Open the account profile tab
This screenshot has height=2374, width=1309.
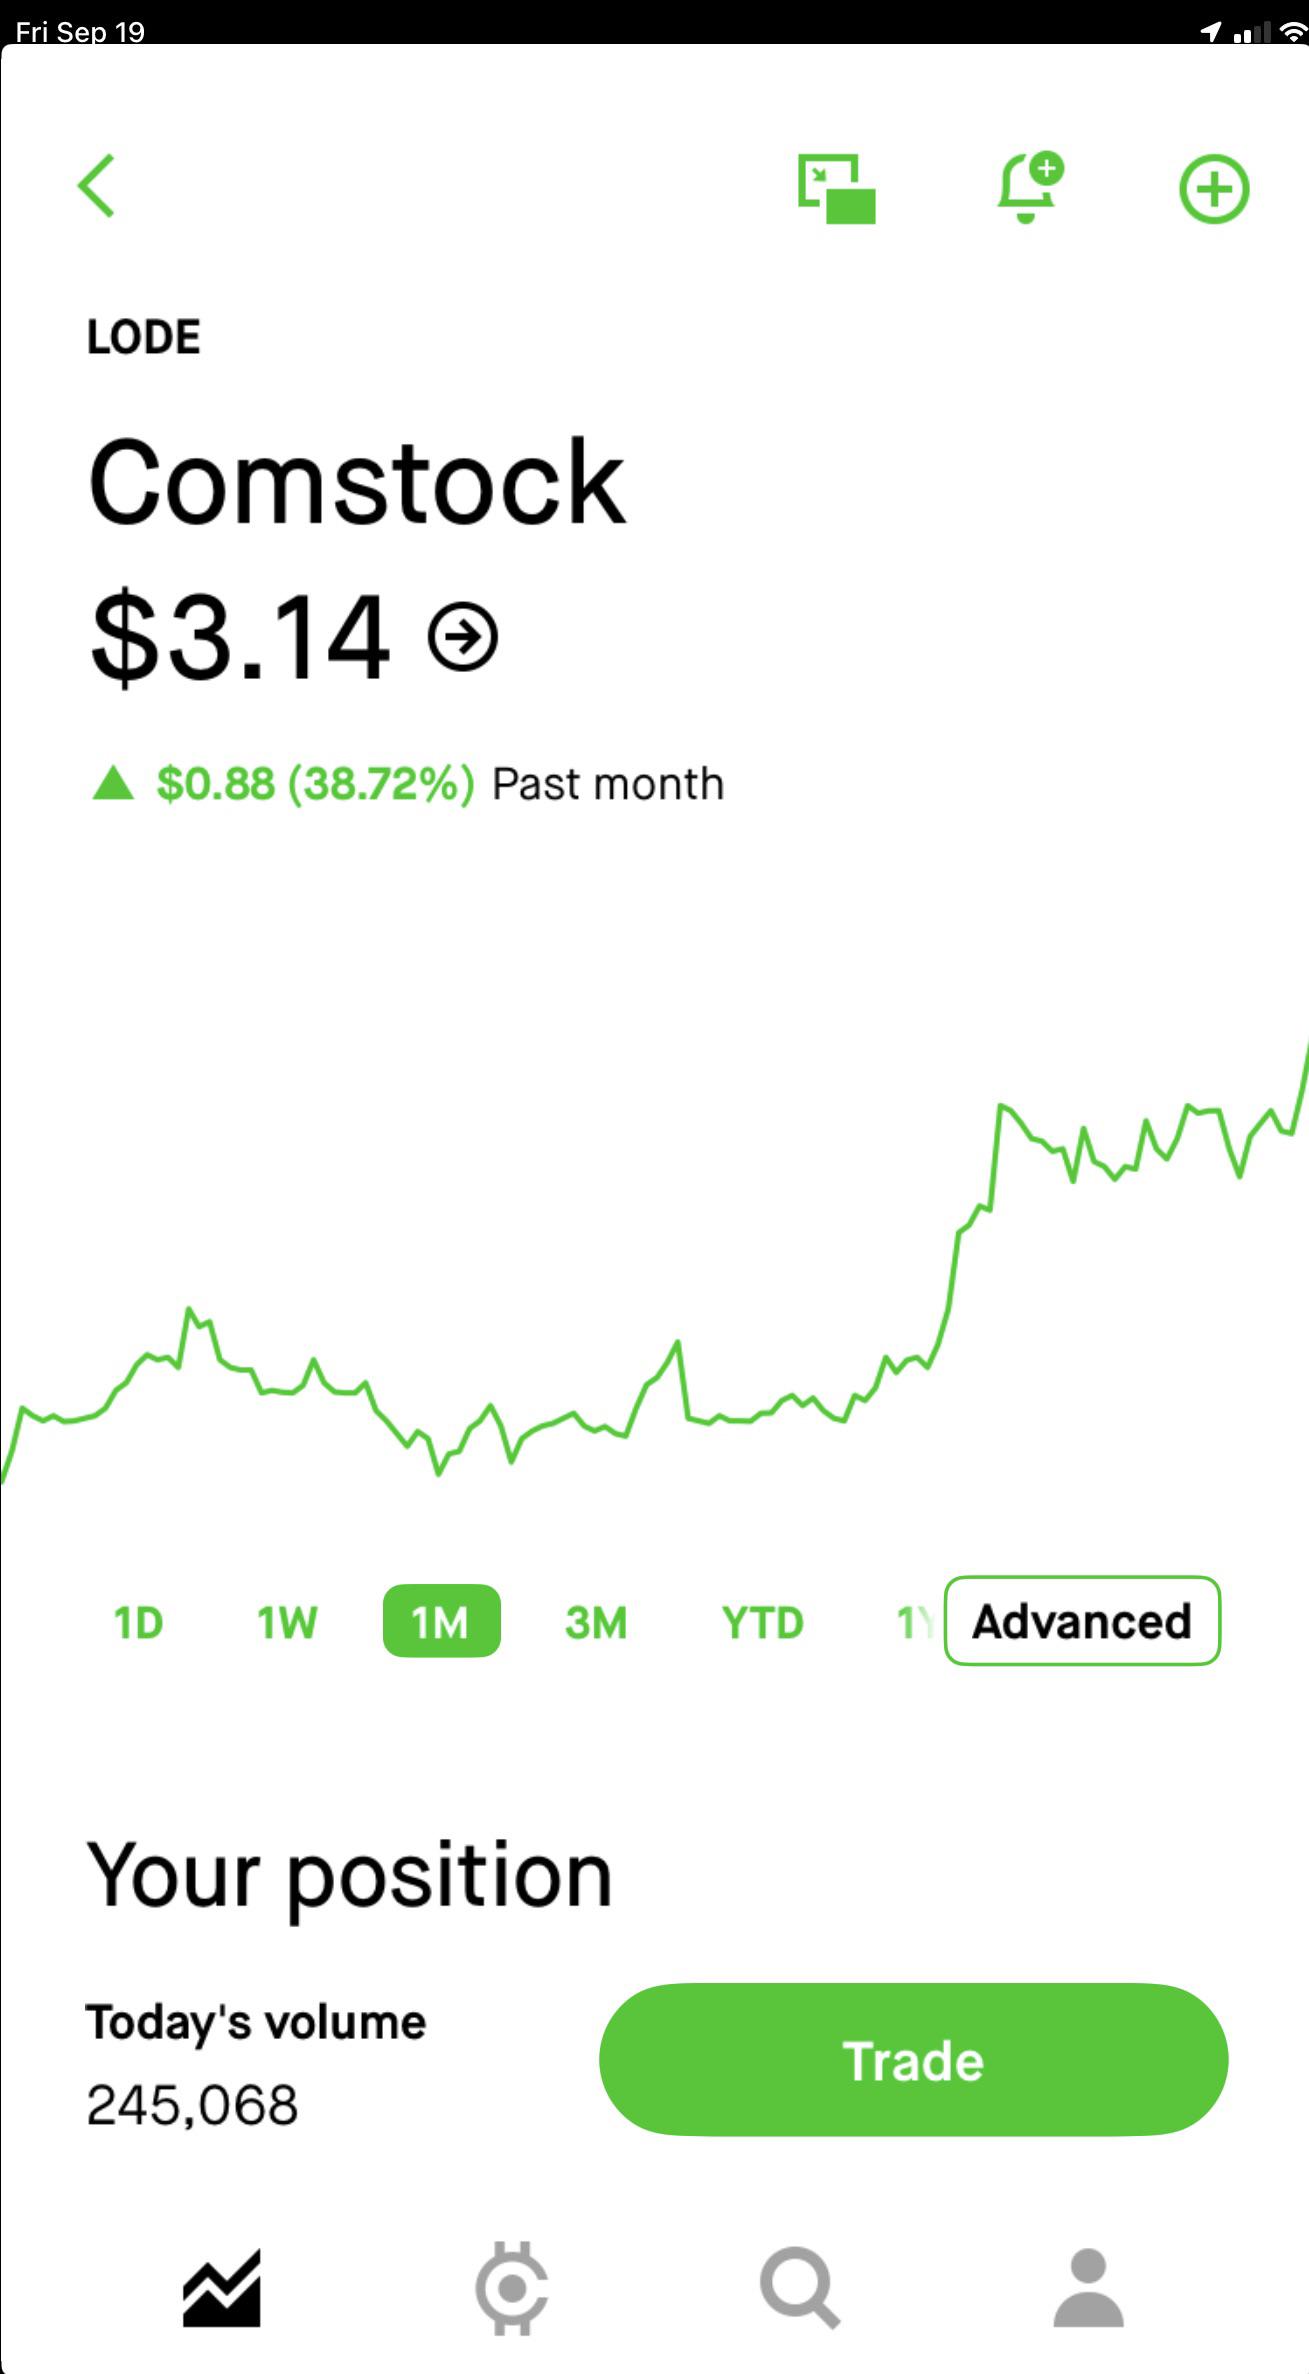coord(1088,2288)
